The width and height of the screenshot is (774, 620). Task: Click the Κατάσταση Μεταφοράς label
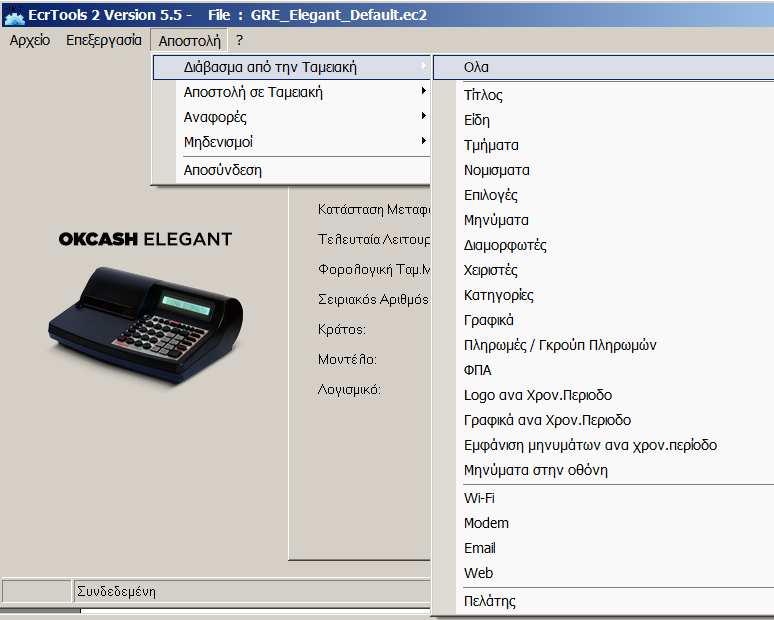(x=374, y=210)
